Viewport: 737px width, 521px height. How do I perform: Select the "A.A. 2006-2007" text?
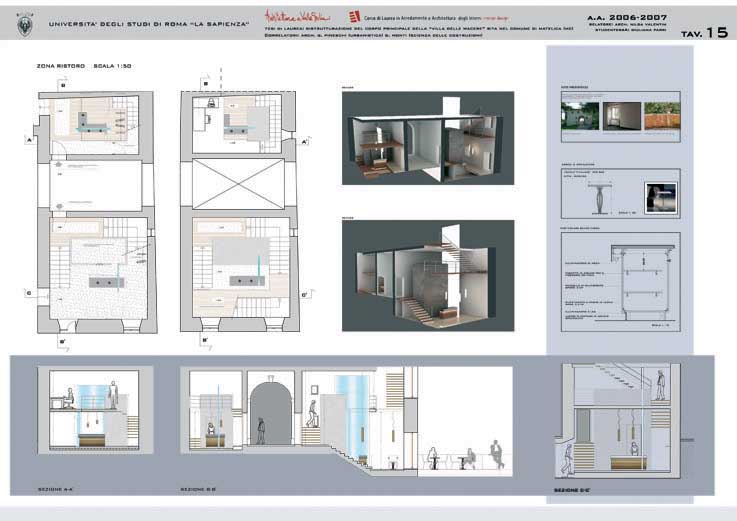pyautogui.click(x=627, y=17)
